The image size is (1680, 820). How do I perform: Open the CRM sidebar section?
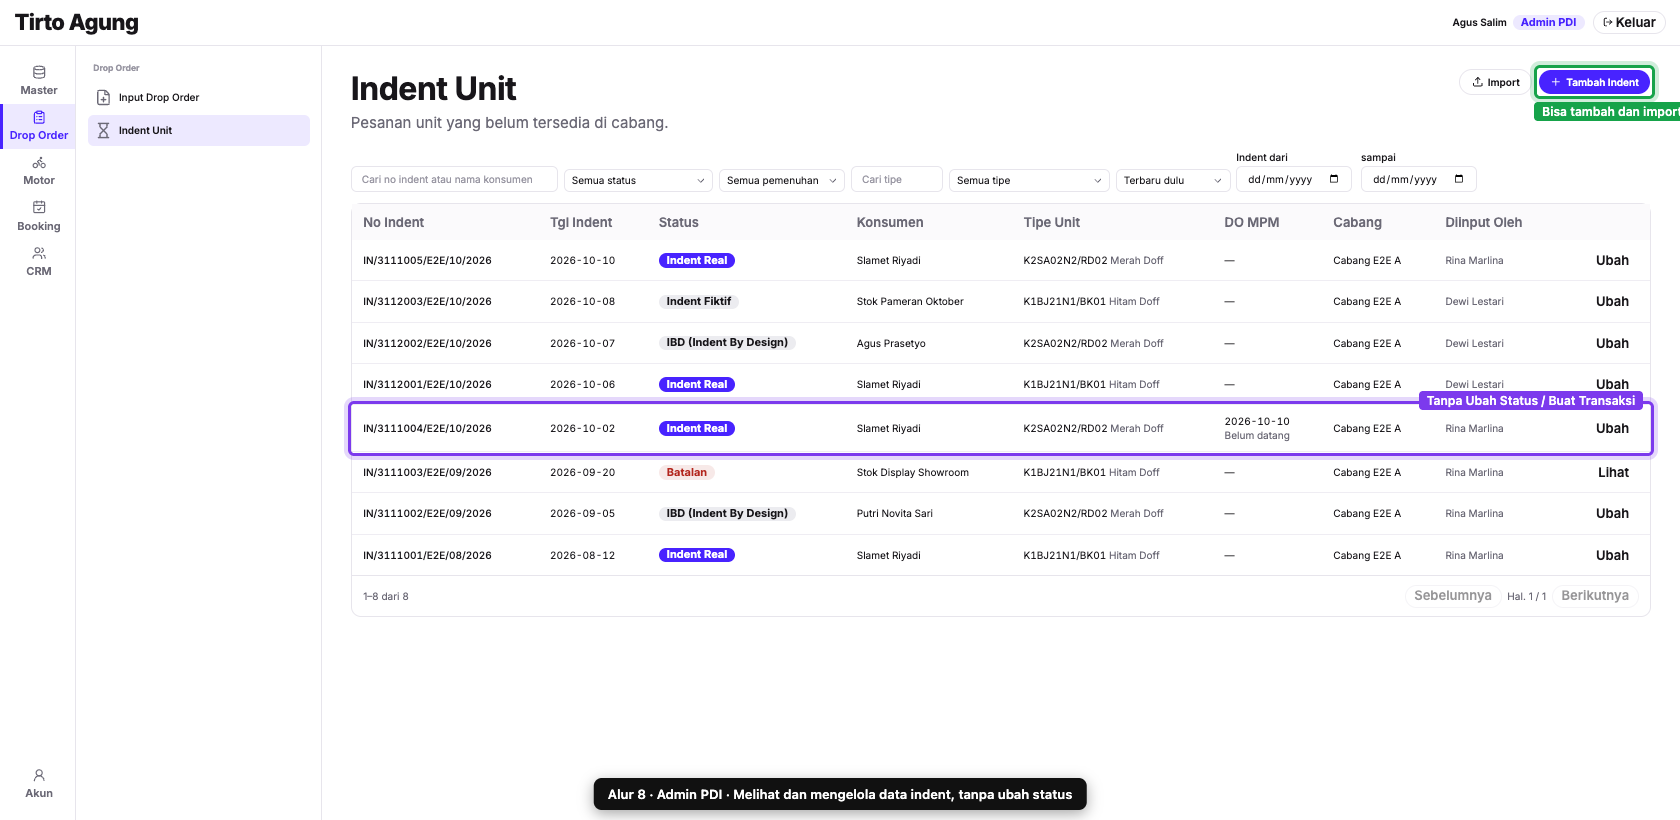38,261
